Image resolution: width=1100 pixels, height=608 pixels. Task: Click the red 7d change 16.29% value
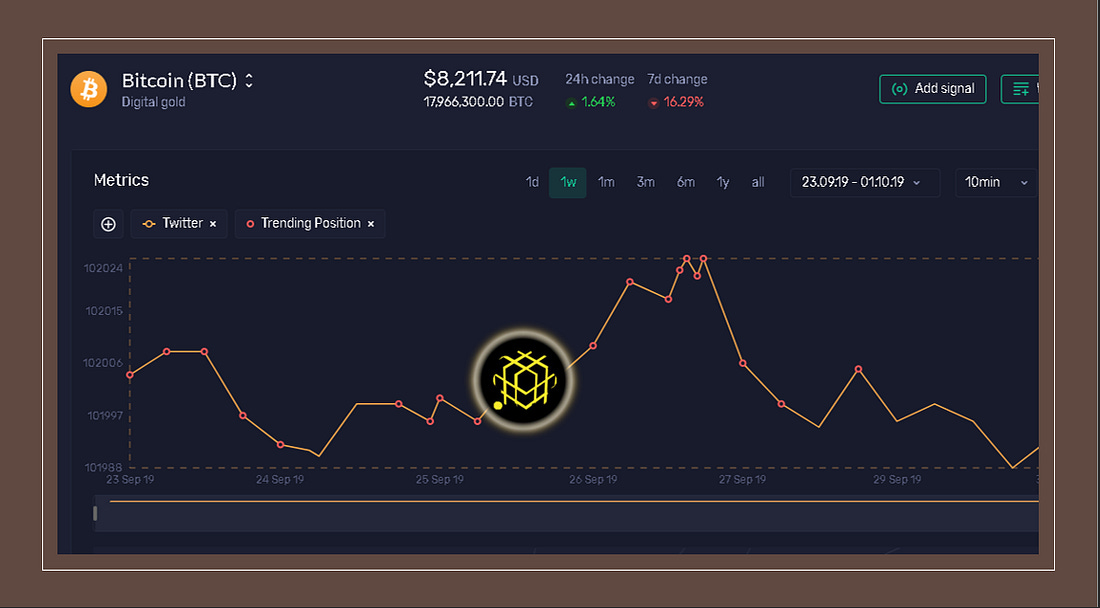tap(683, 102)
